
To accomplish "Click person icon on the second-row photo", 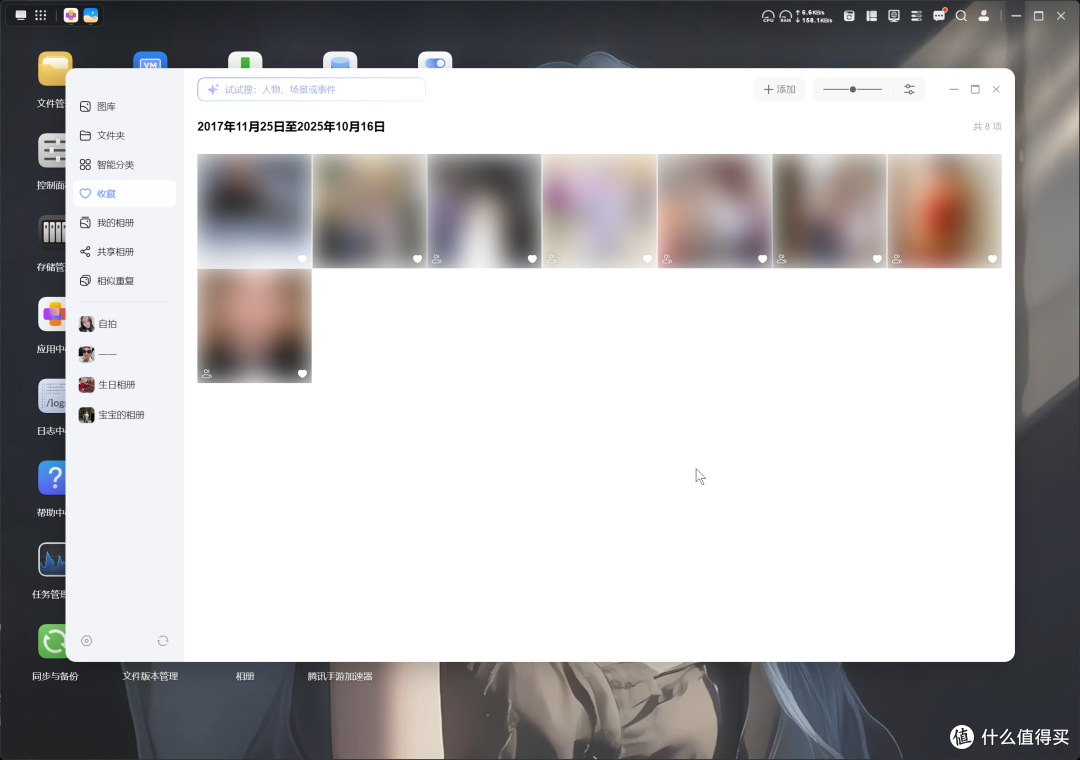I will coord(207,373).
